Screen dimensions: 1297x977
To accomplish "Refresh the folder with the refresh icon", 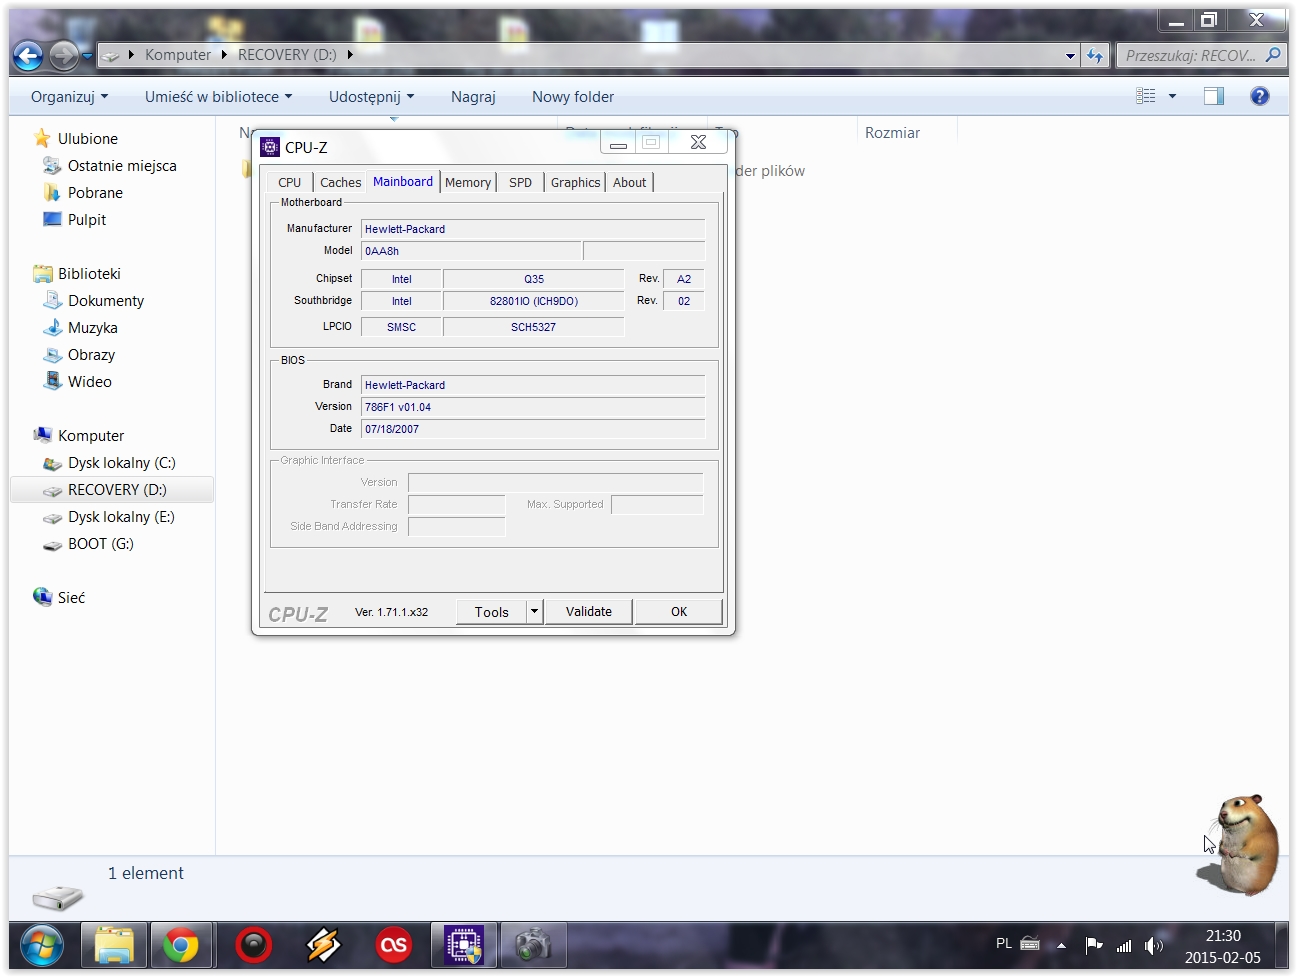I will click(x=1096, y=56).
